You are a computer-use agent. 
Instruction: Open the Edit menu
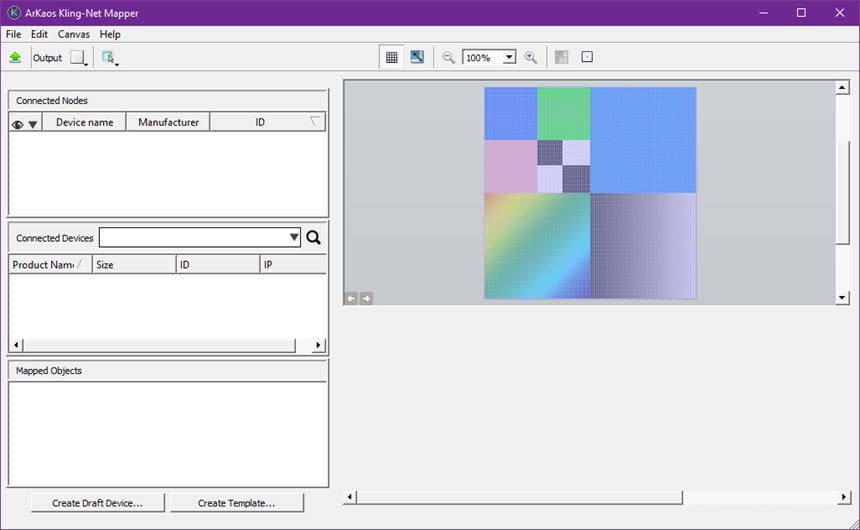(x=39, y=34)
